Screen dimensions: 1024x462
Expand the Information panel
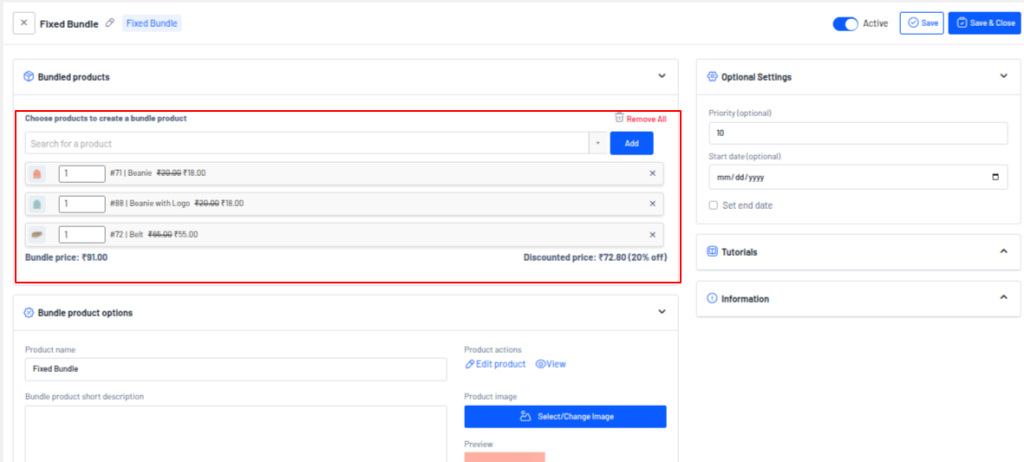(1003, 298)
